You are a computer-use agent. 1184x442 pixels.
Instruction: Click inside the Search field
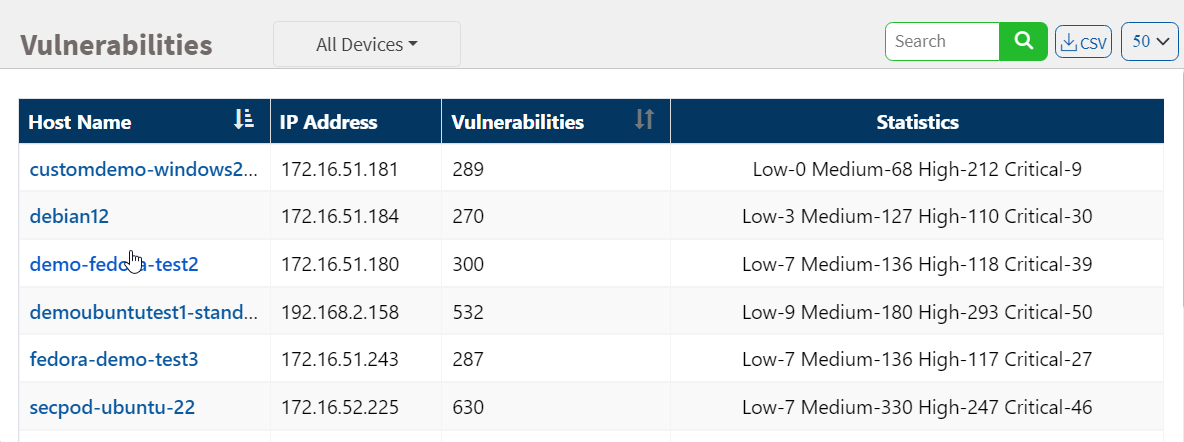tap(942, 41)
